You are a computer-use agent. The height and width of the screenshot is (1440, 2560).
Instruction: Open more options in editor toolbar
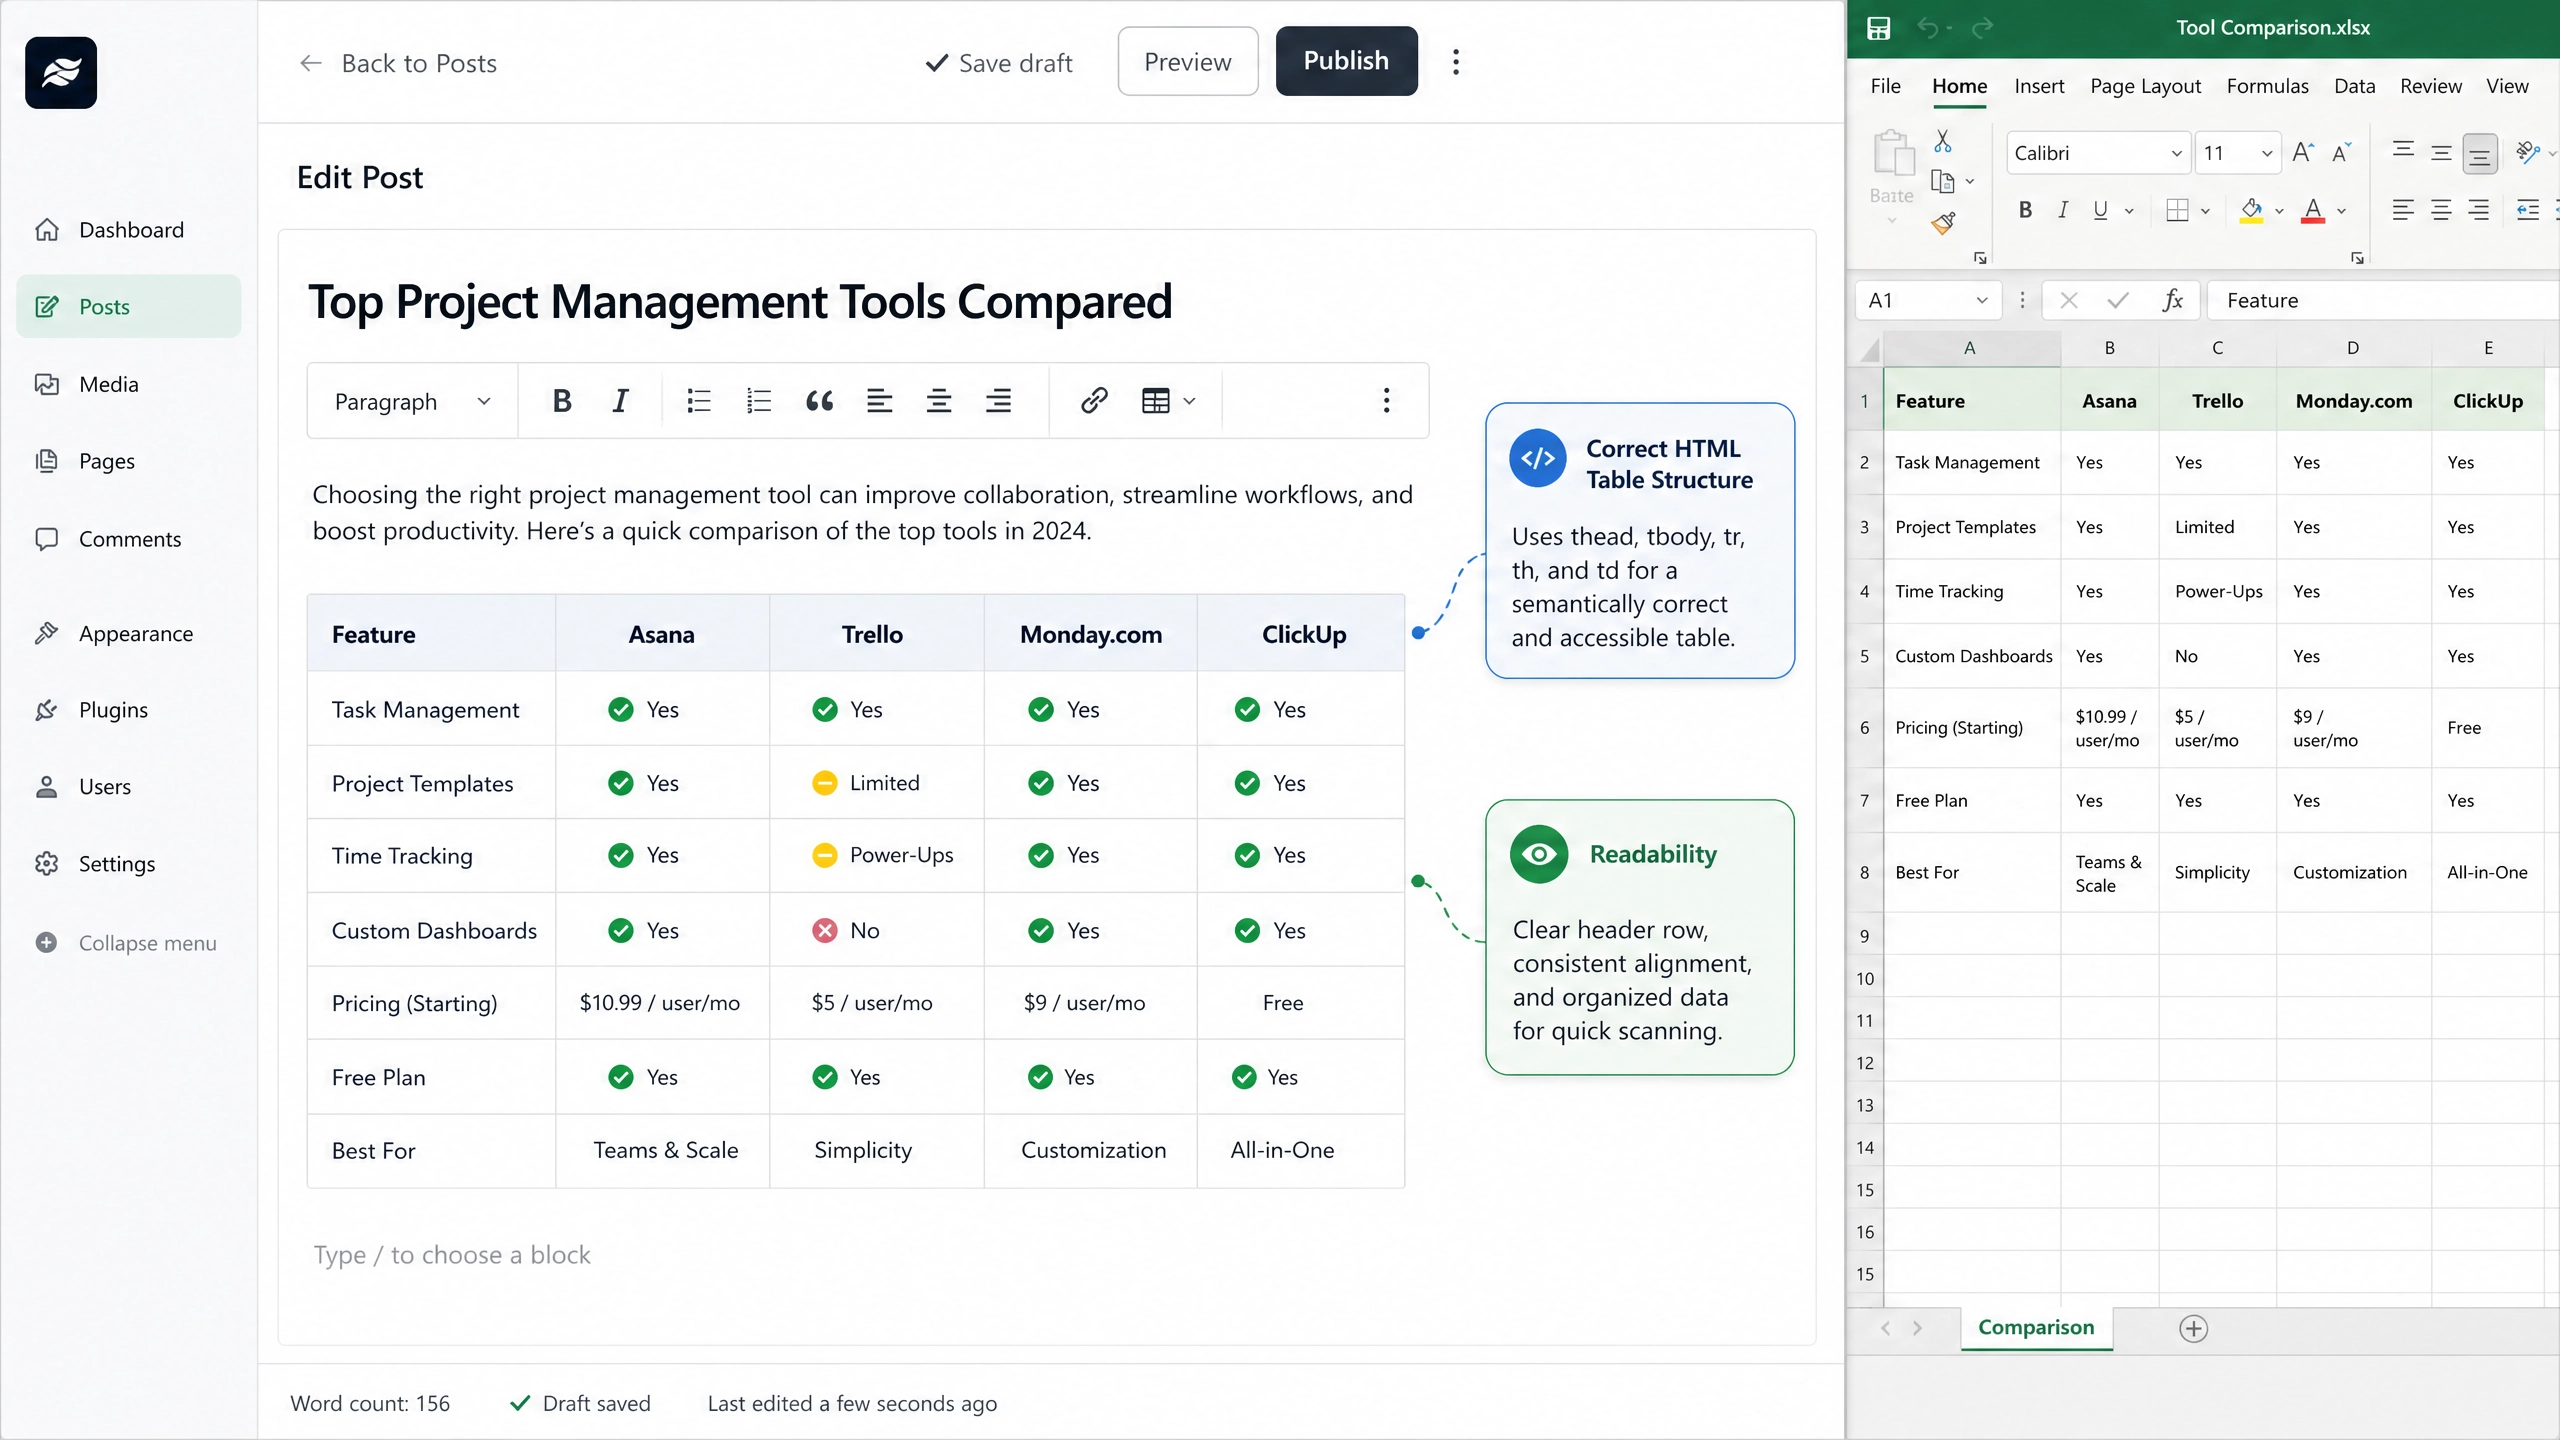click(1386, 401)
